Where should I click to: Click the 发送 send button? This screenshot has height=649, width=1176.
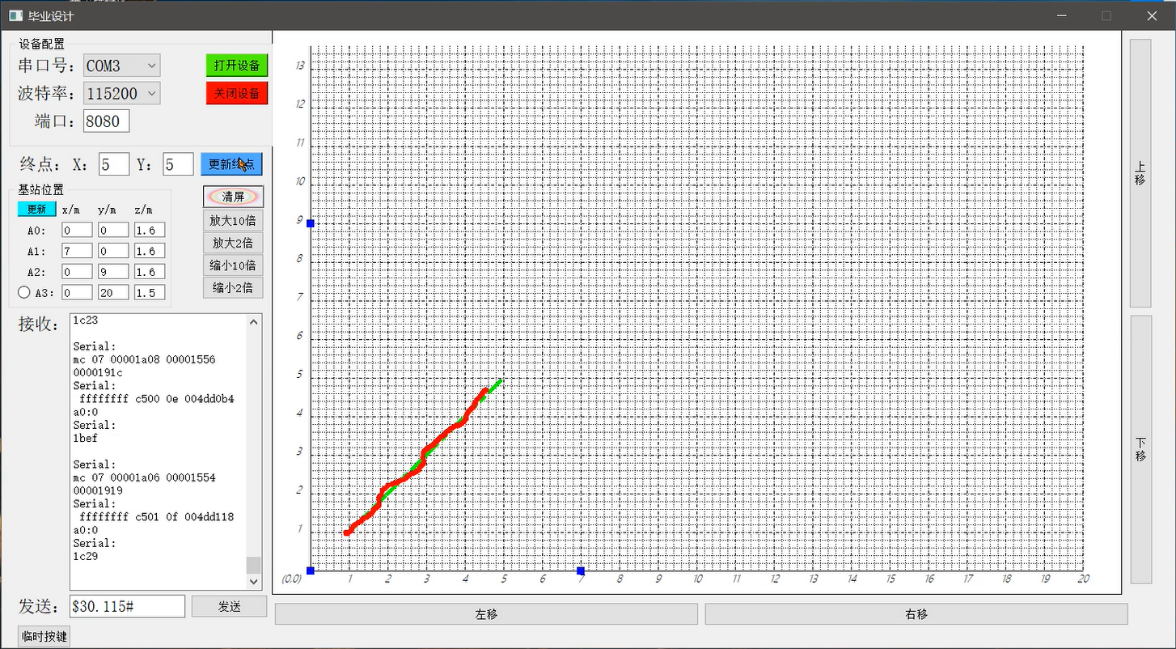tap(229, 607)
